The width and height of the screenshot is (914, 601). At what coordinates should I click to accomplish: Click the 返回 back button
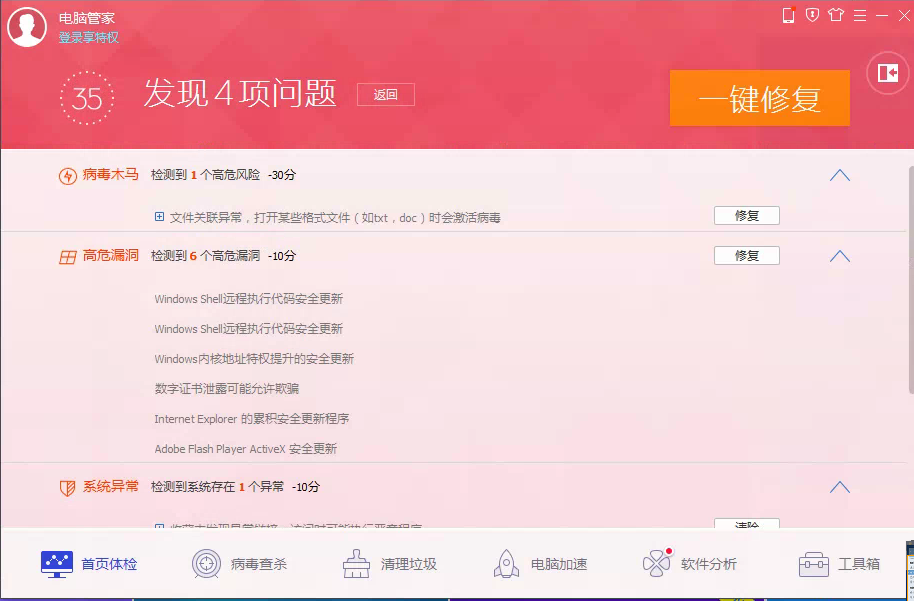pos(386,95)
